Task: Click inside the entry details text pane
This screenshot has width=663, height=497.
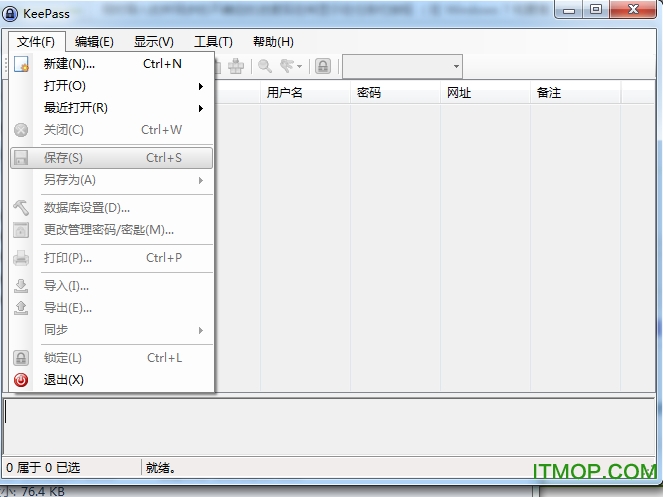Action: pos(329,426)
